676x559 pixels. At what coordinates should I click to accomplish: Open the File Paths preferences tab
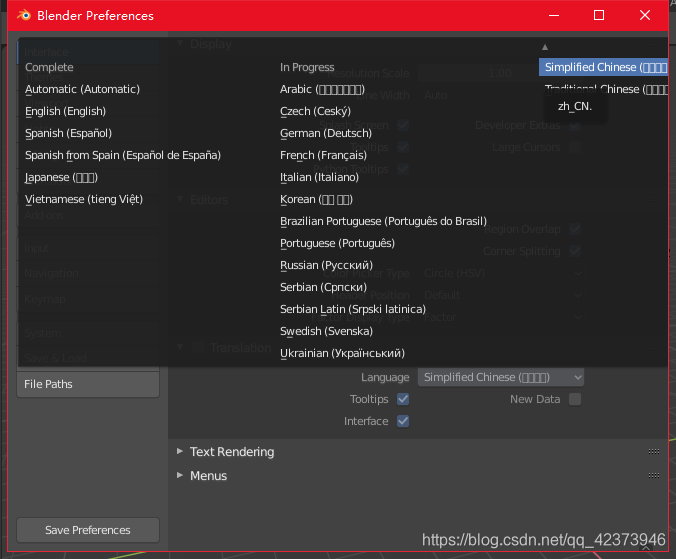coord(88,384)
